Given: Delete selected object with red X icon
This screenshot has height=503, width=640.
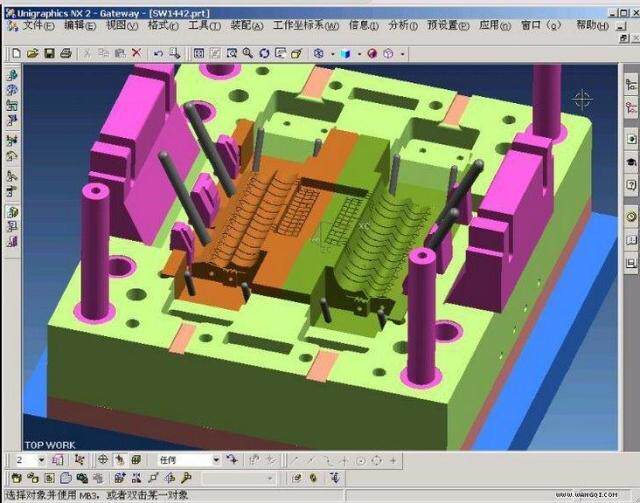Looking at the screenshot, I should [137, 53].
